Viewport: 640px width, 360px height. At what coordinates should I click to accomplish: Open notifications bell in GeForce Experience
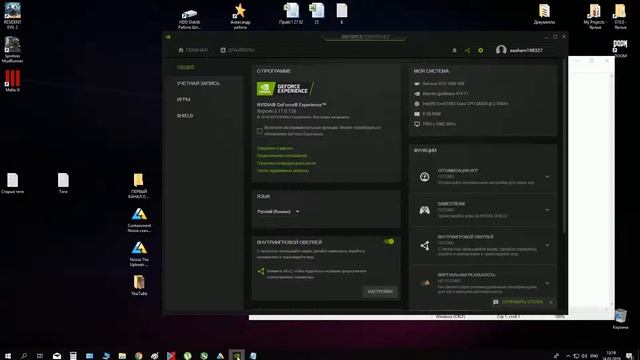(454, 50)
